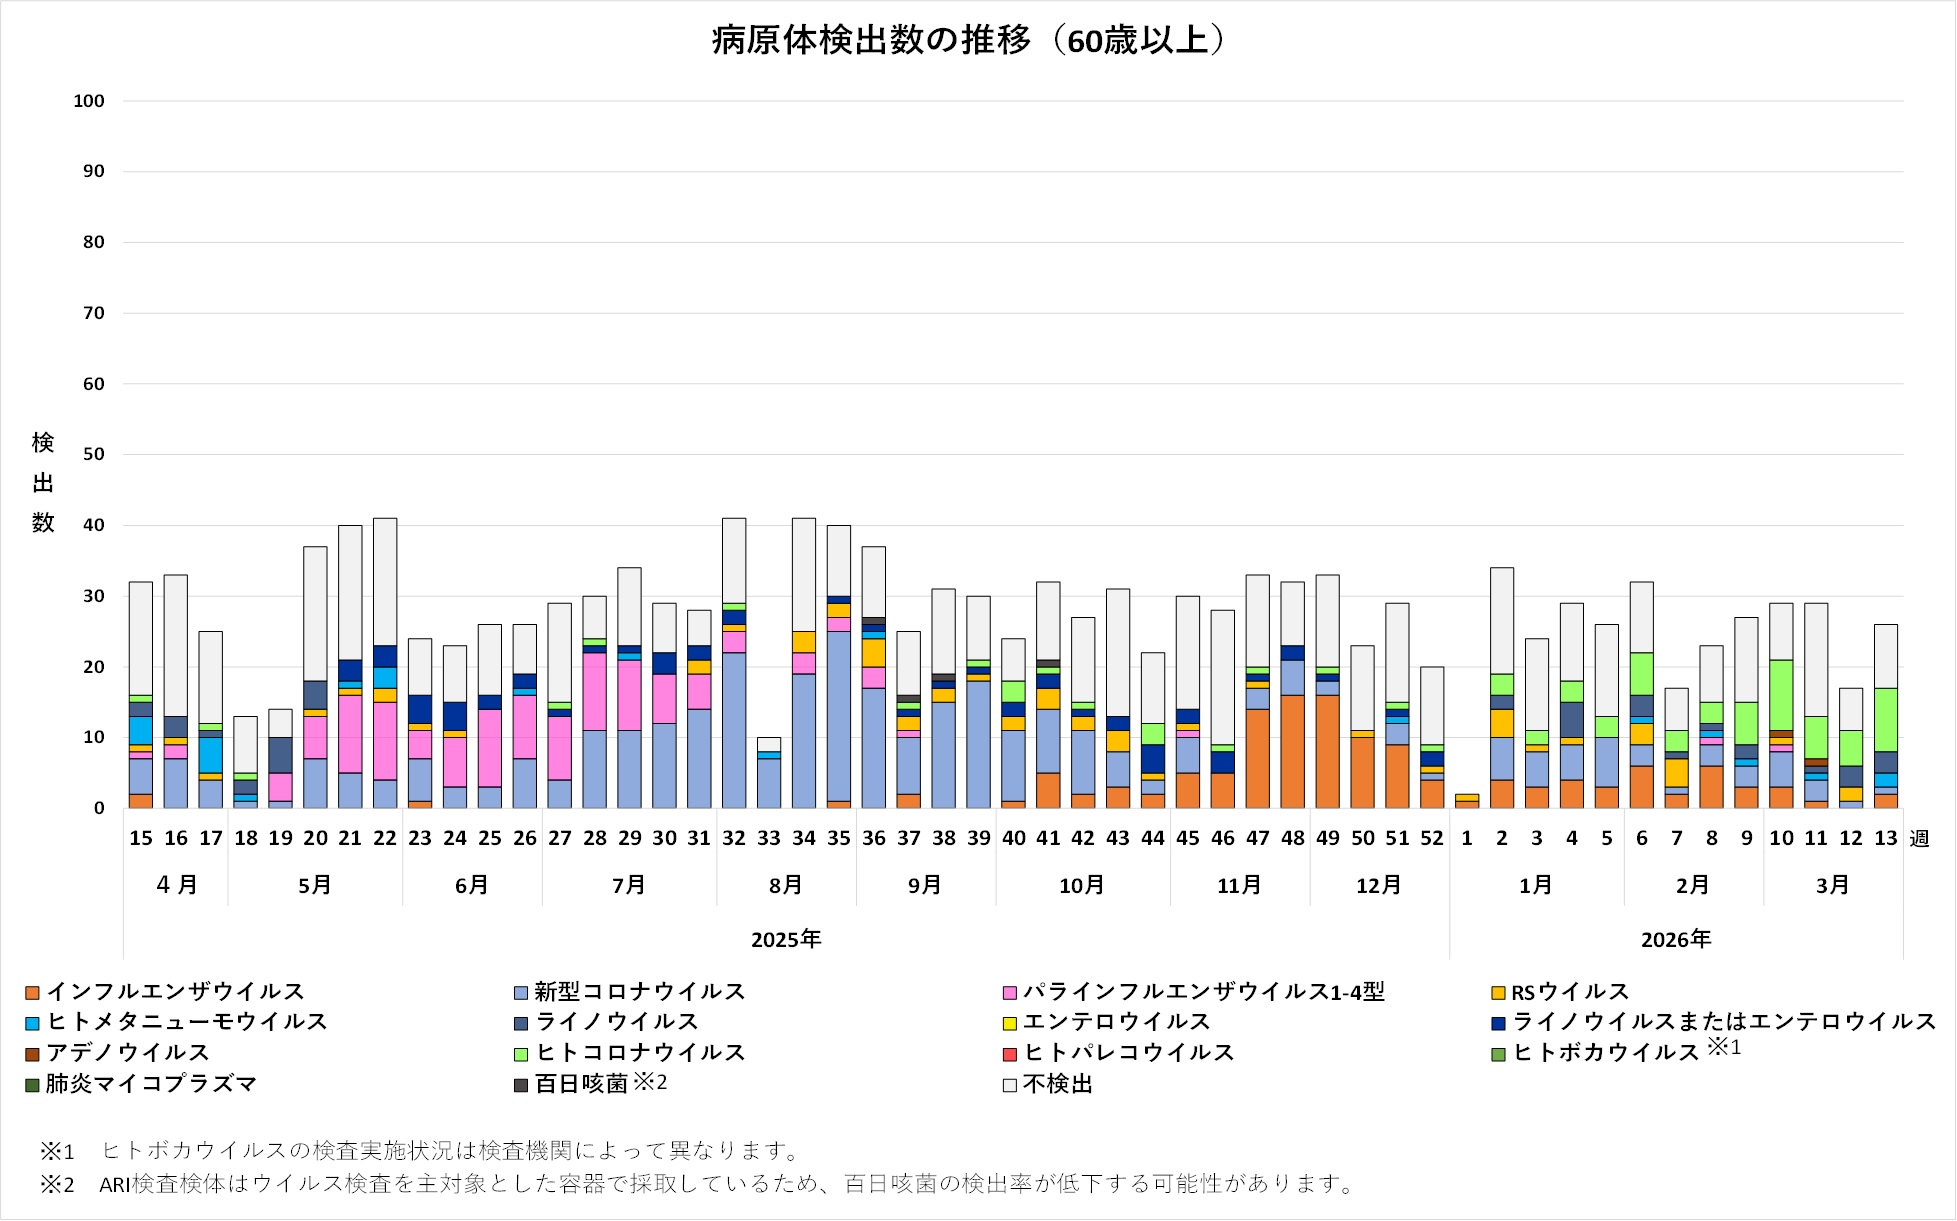Click the ヒトボカウイルス legend label
The height and width of the screenshot is (1221, 1957).
1606,1053
